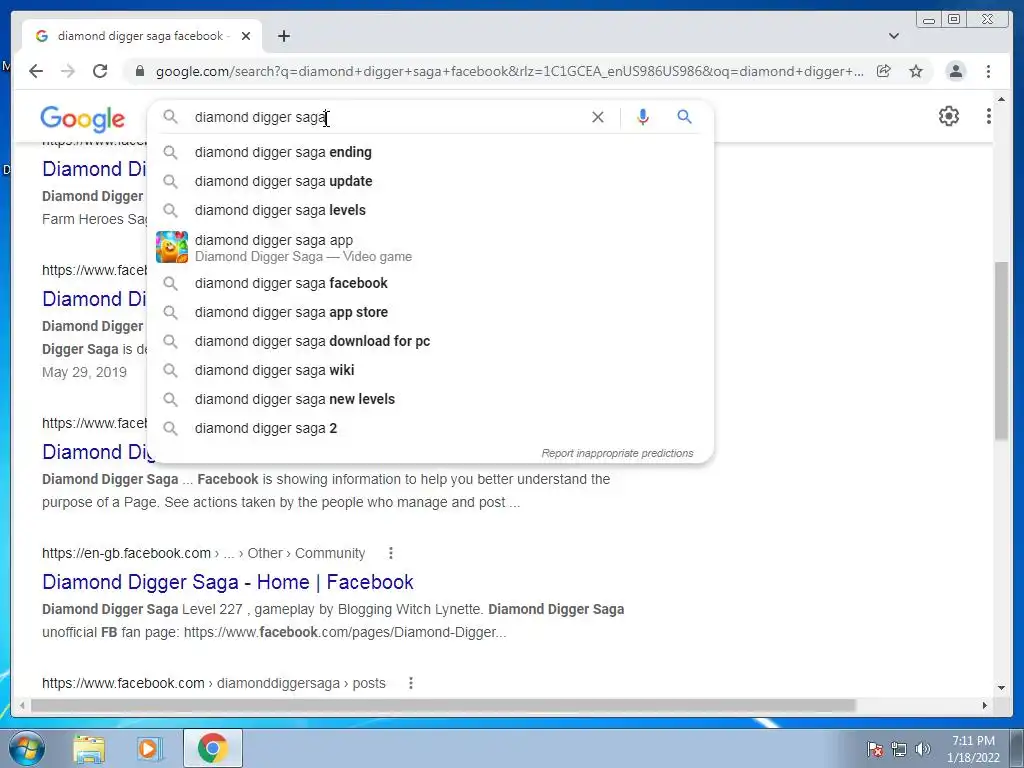
Task: Click the vertical scrollbar up arrow
Action: pos(1001,99)
